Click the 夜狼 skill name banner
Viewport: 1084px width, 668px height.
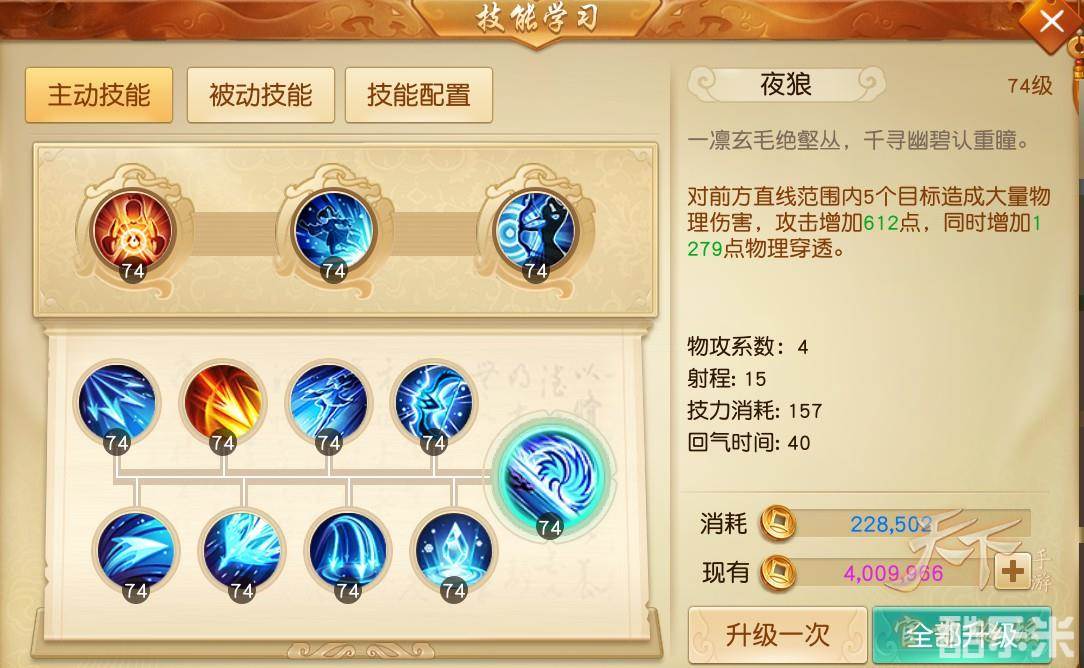click(x=786, y=84)
